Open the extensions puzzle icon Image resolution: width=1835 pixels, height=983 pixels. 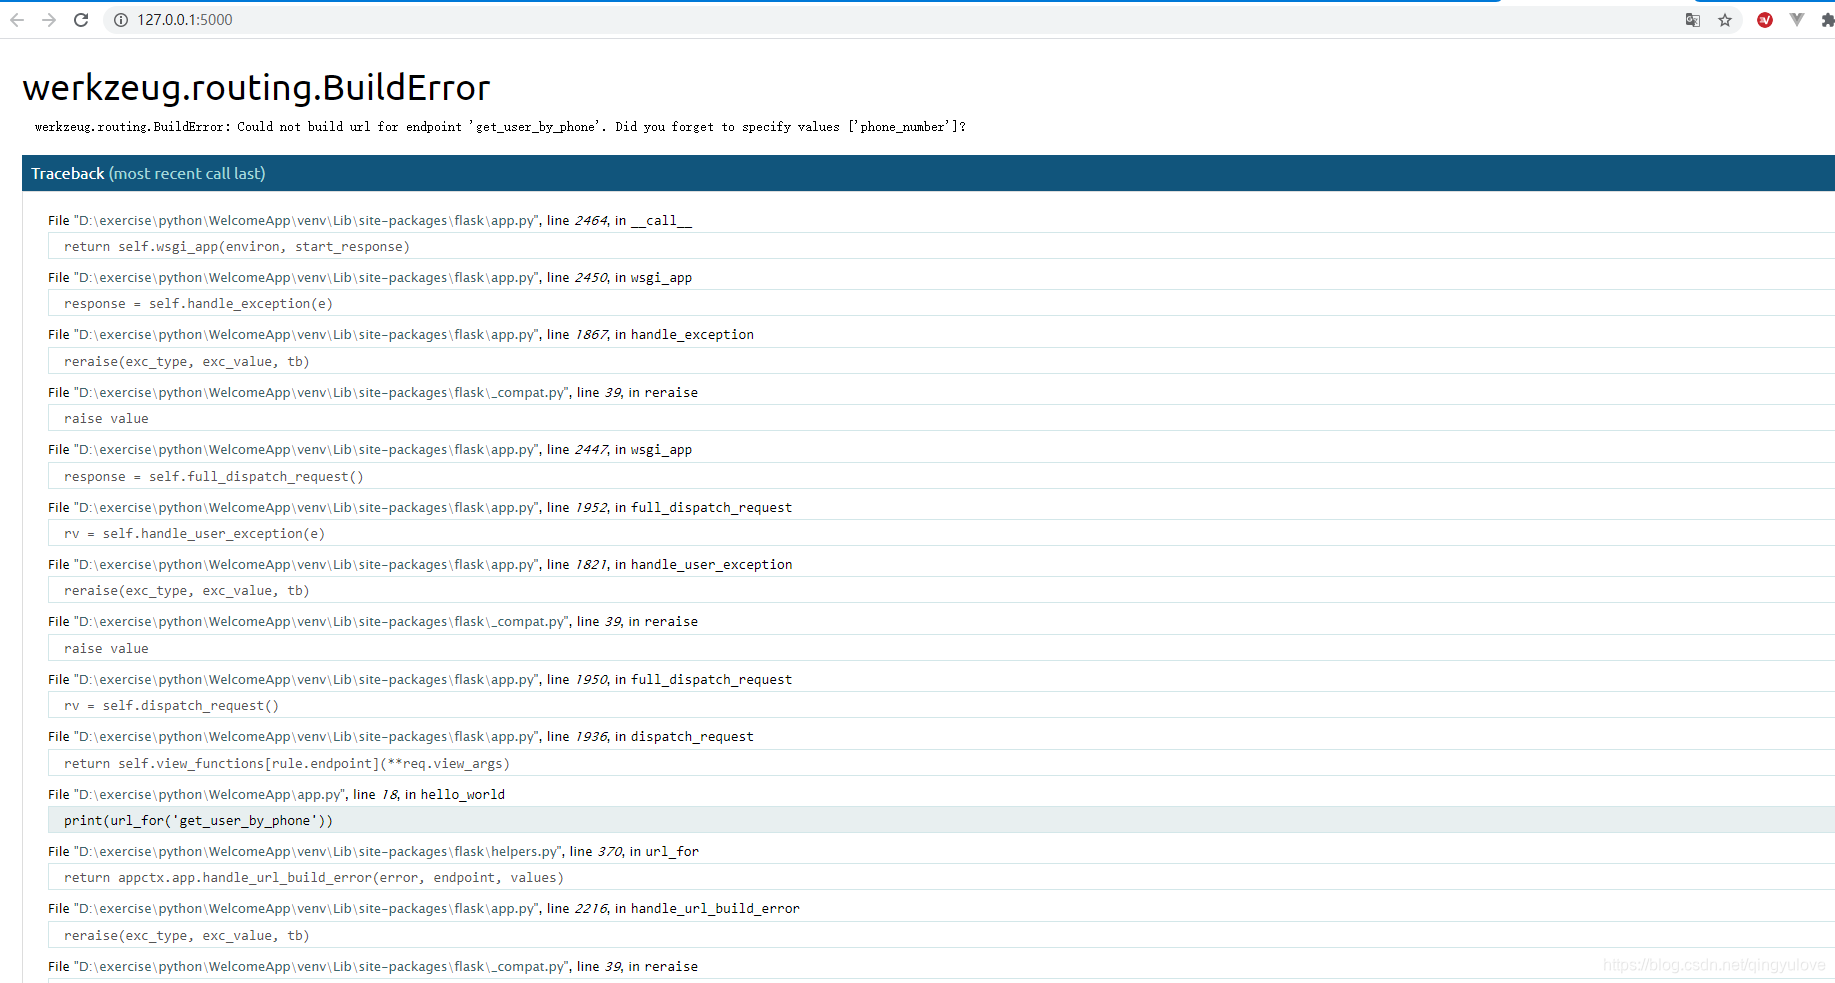tap(1828, 20)
